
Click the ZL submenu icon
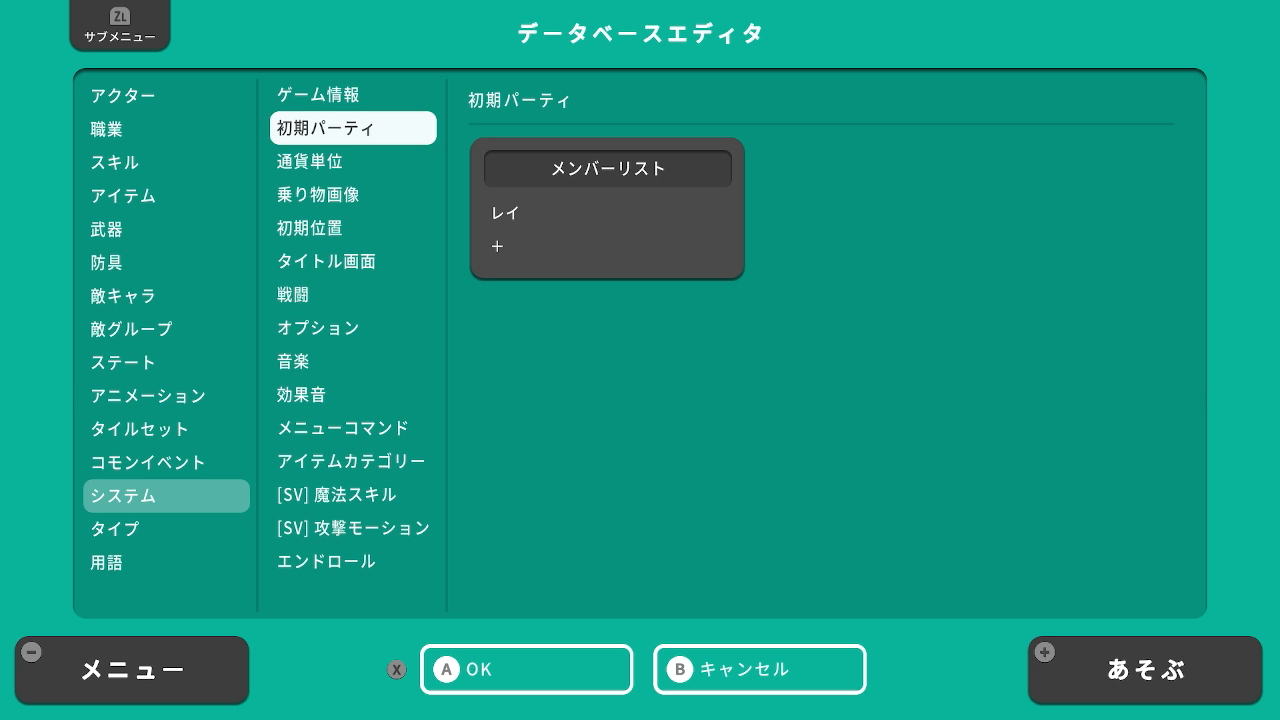pyautogui.click(x=120, y=16)
